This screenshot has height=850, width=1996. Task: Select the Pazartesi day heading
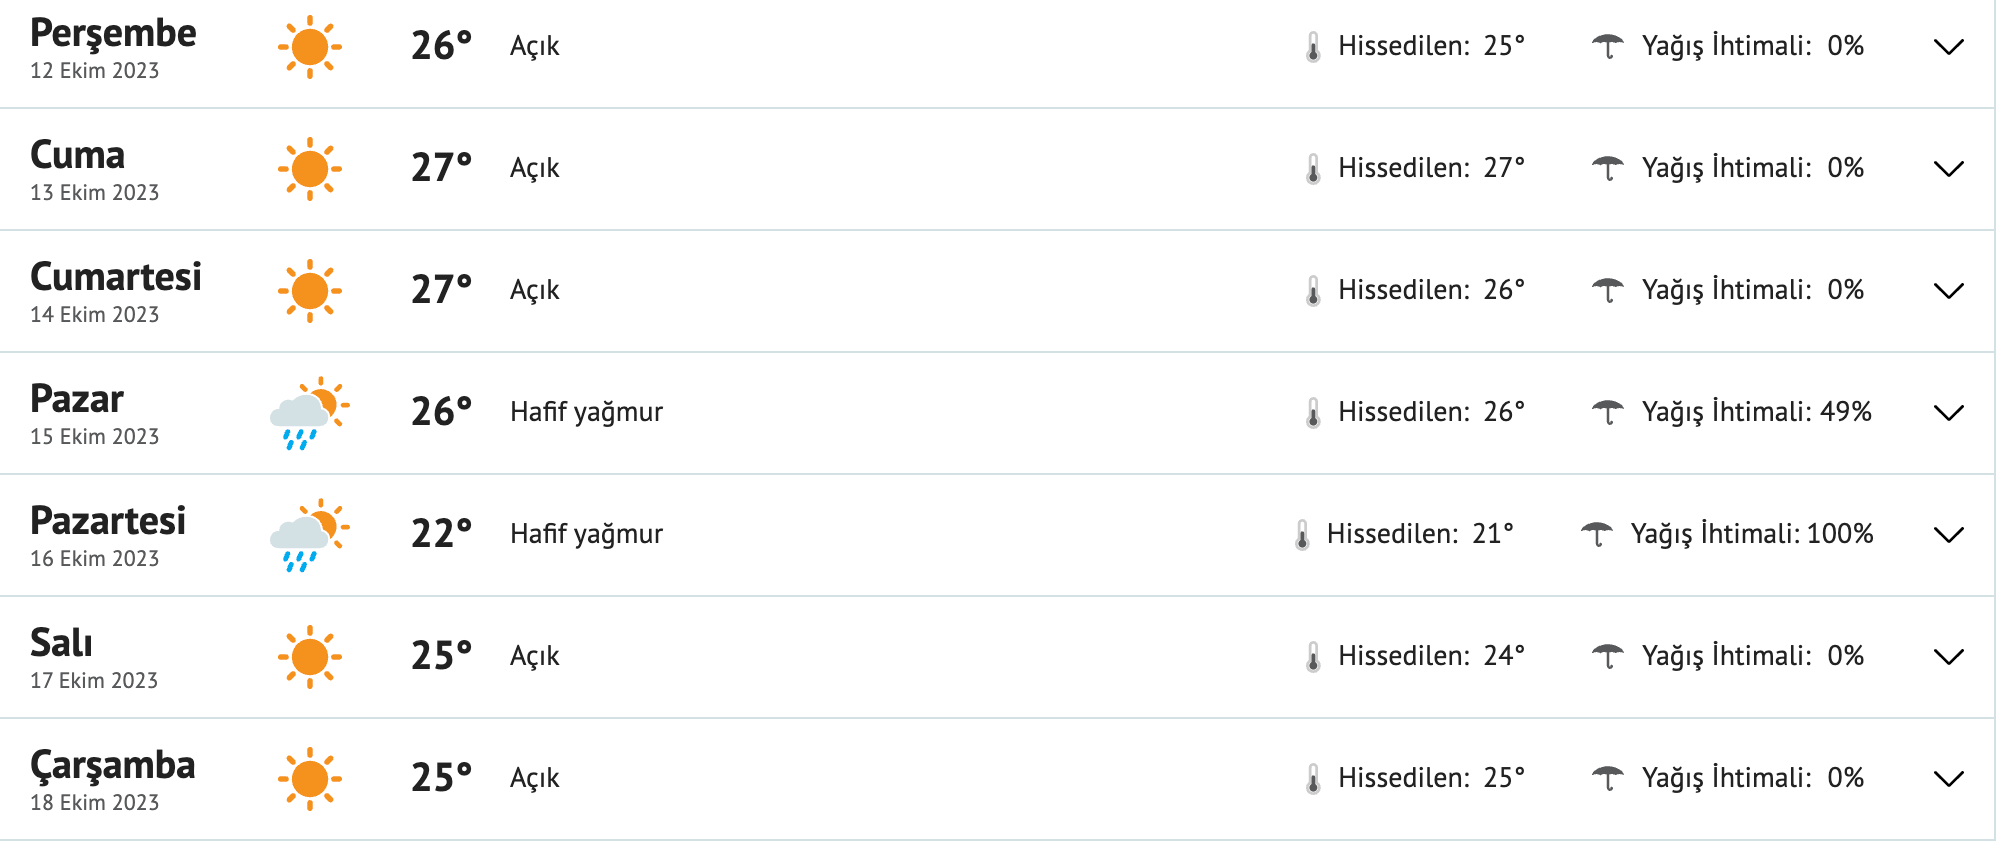point(108,521)
